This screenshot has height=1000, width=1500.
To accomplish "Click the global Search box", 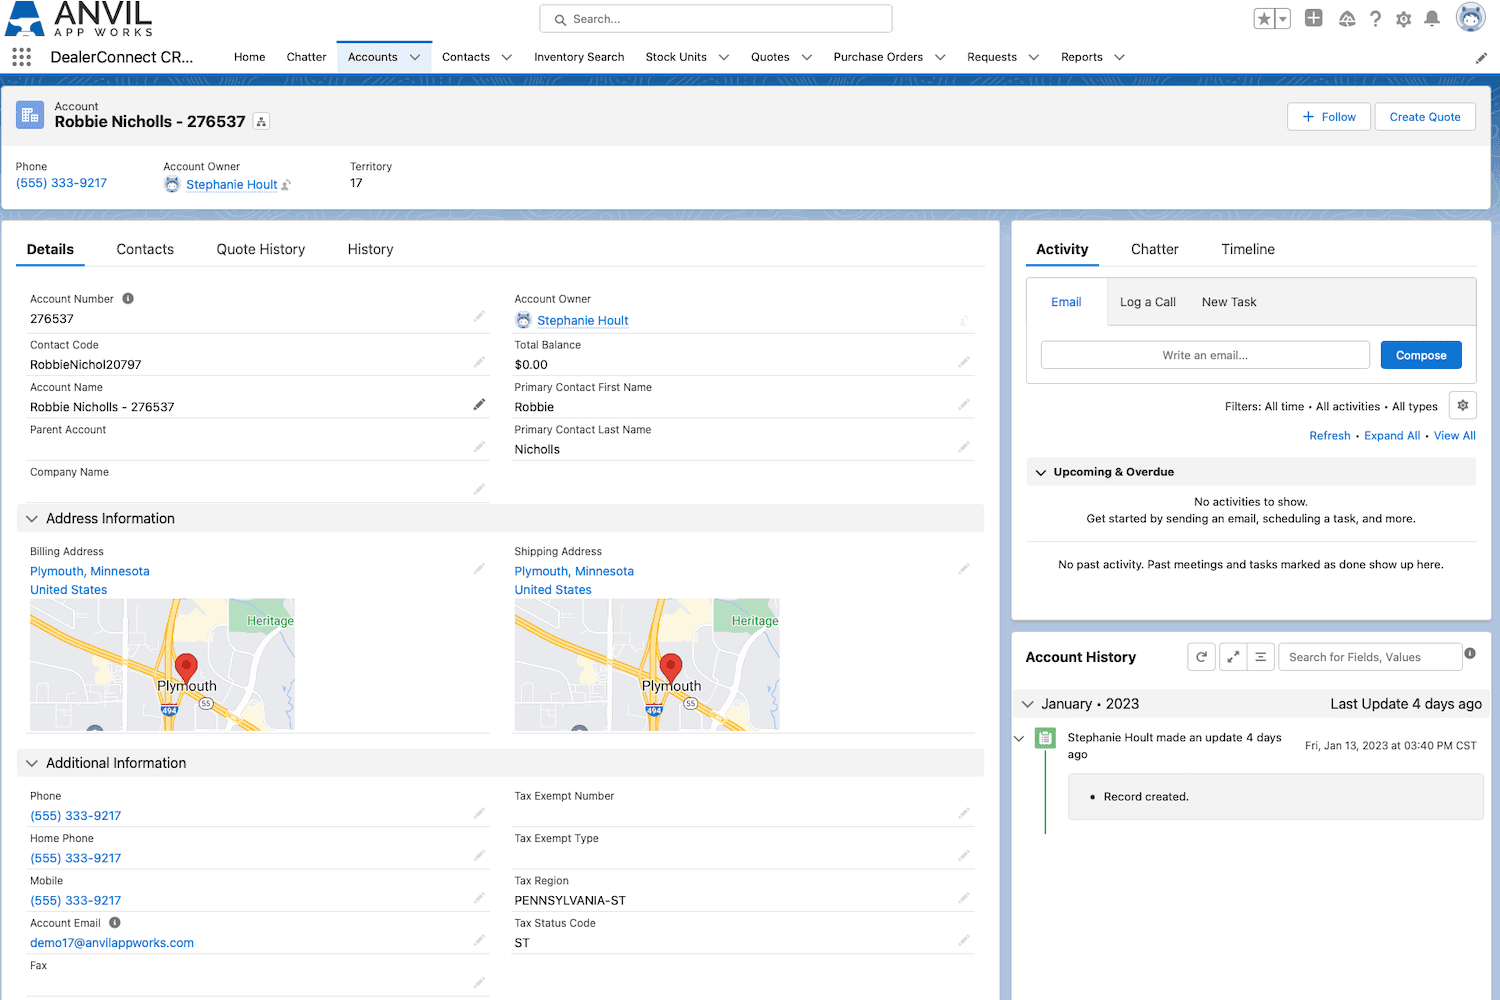I will click(x=716, y=19).
